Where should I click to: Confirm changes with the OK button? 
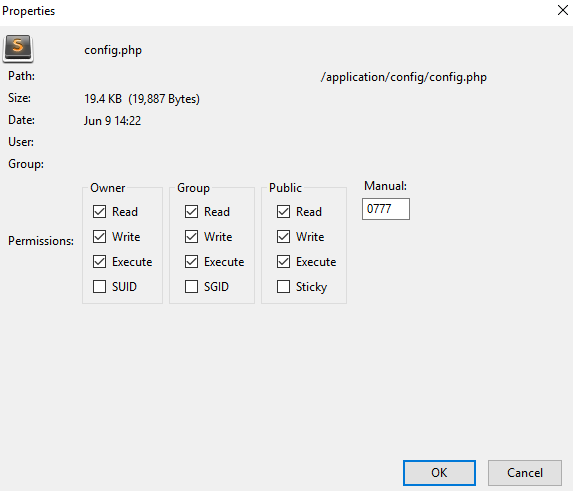coord(439,473)
